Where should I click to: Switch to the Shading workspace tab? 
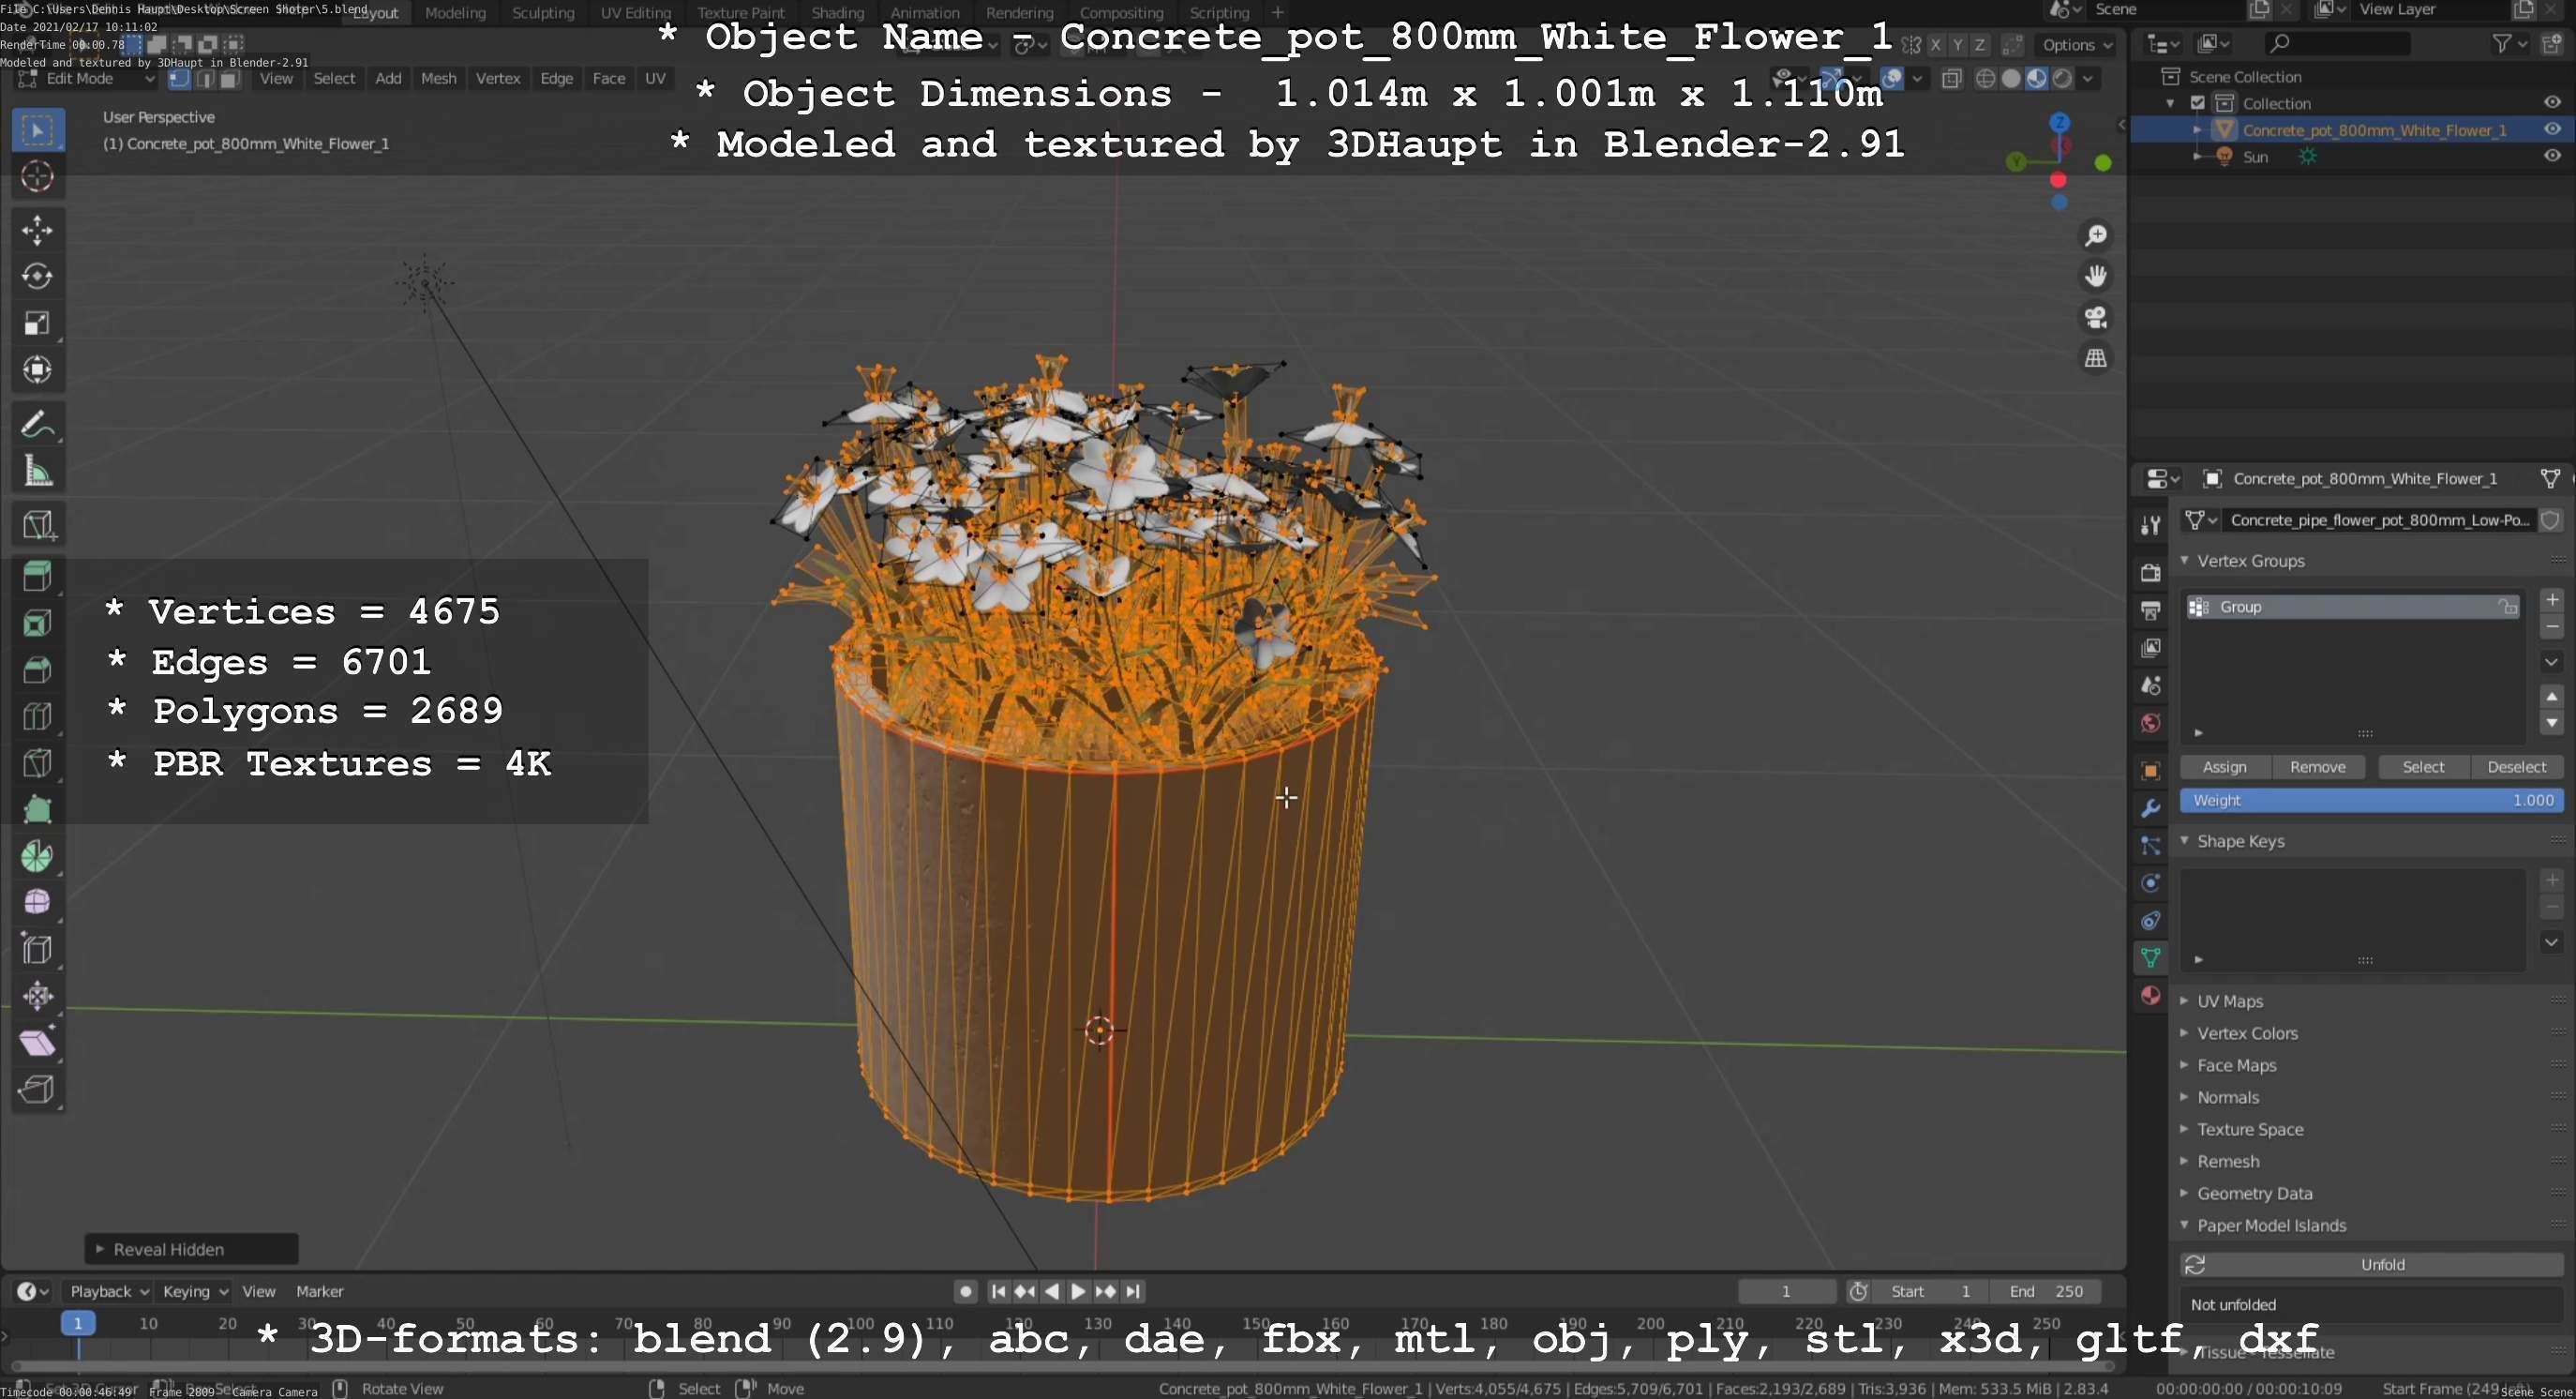click(837, 13)
